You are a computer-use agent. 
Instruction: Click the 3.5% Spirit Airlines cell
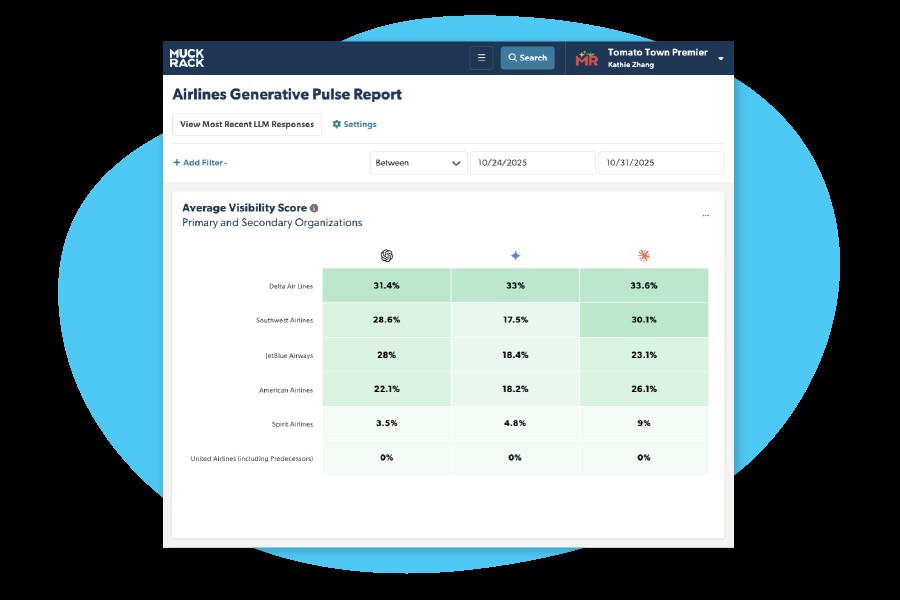pyautogui.click(x=387, y=423)
